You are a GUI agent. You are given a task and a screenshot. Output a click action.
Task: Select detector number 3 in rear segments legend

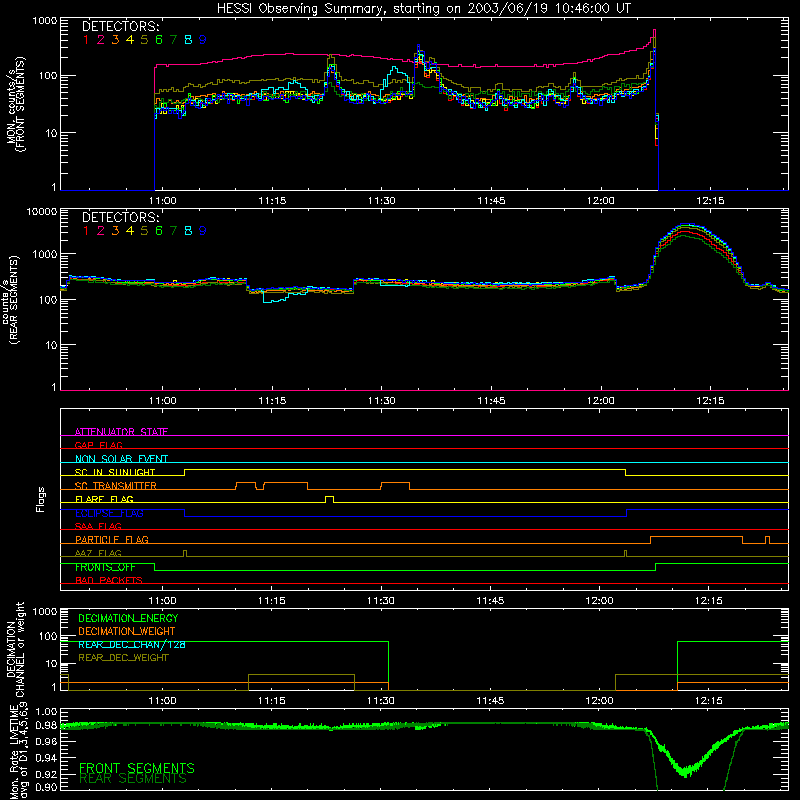tap(115, 231)
